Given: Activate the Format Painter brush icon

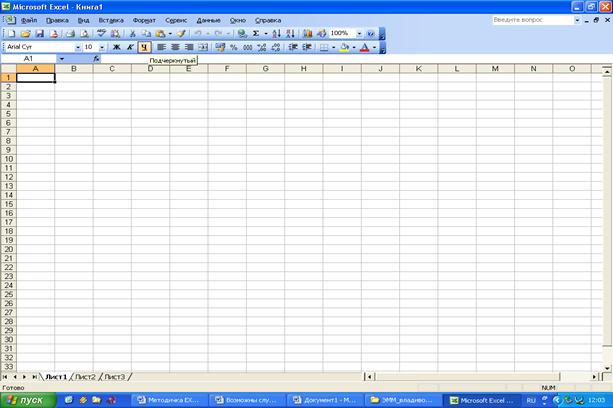Looking at the screenshot, I should click(181, 34).
